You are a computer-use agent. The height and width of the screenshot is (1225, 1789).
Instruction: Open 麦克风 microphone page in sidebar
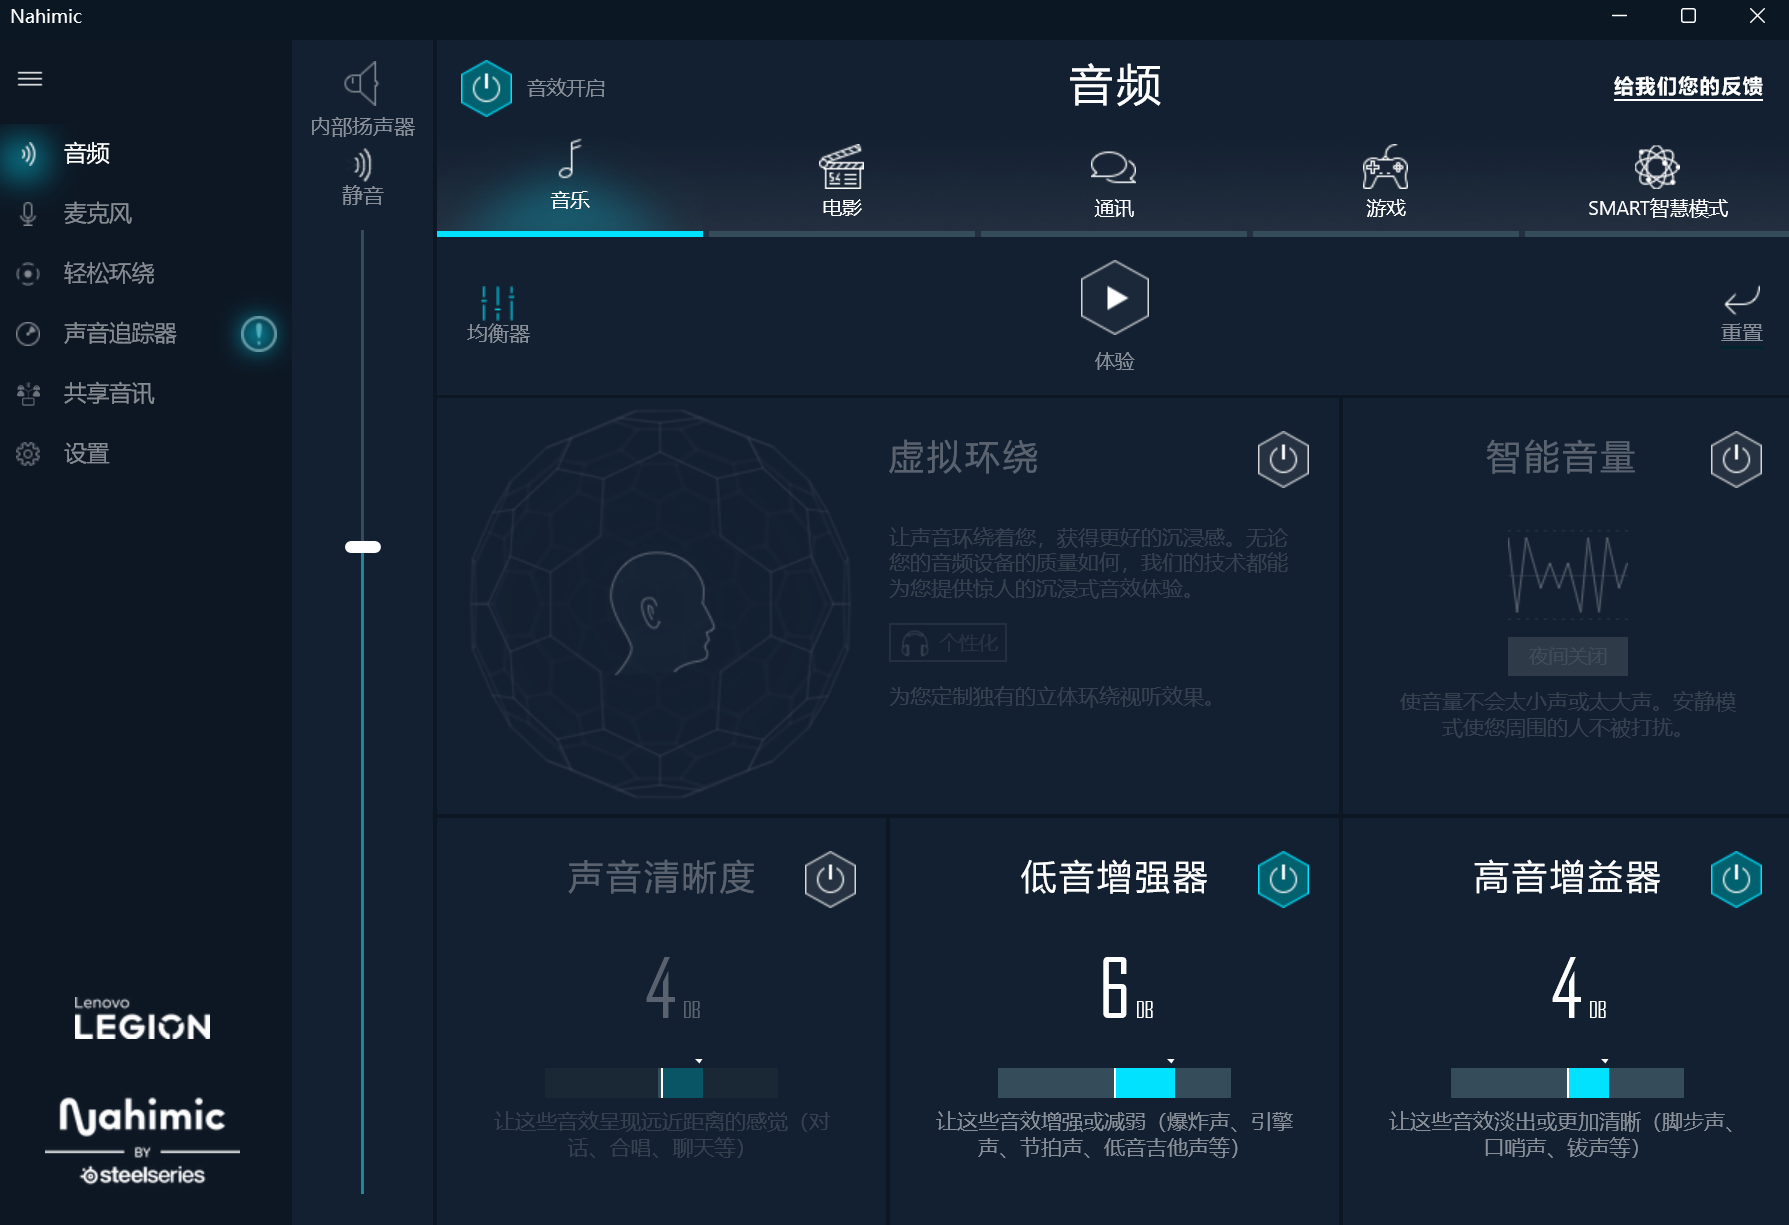98,214
